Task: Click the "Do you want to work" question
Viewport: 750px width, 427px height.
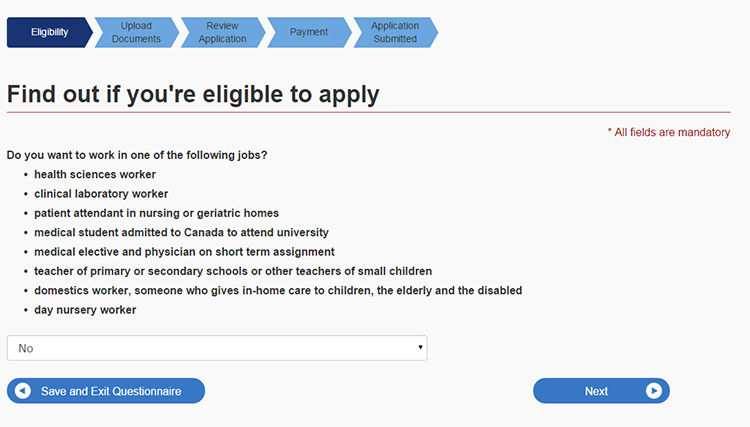Action: 137,155
